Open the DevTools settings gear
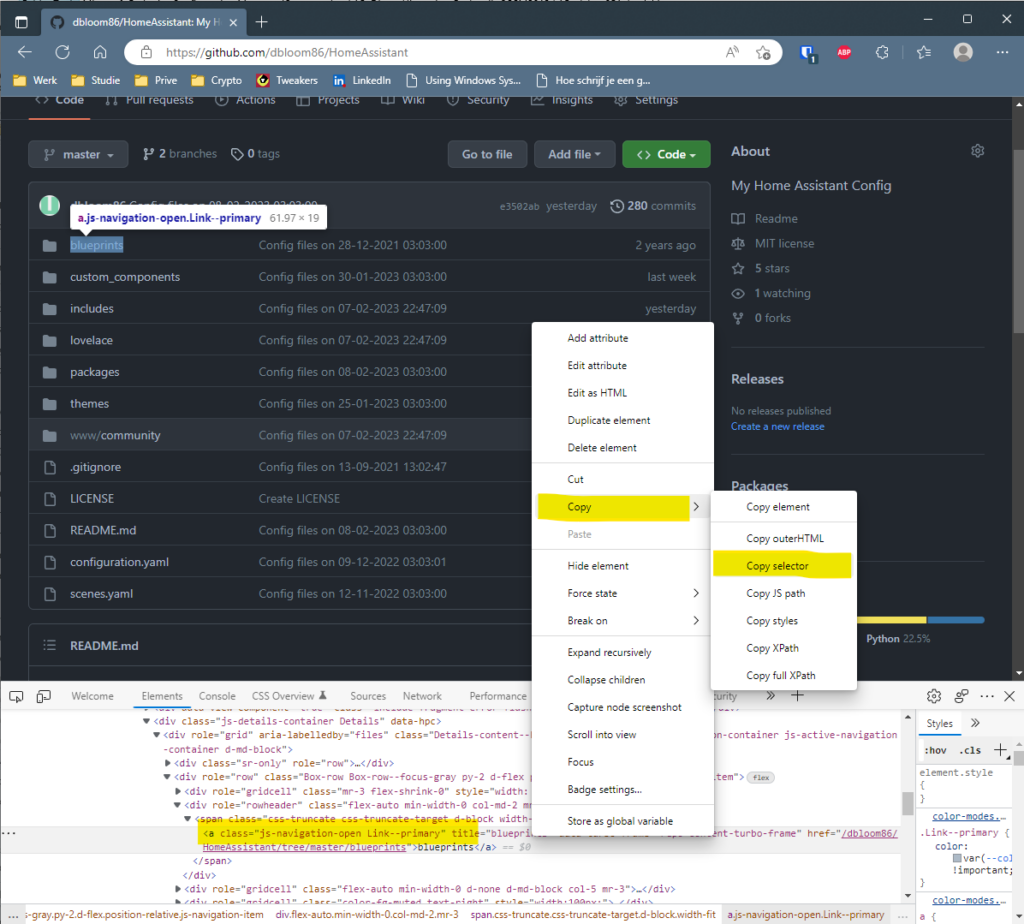1024x924 pixels. 934,696
